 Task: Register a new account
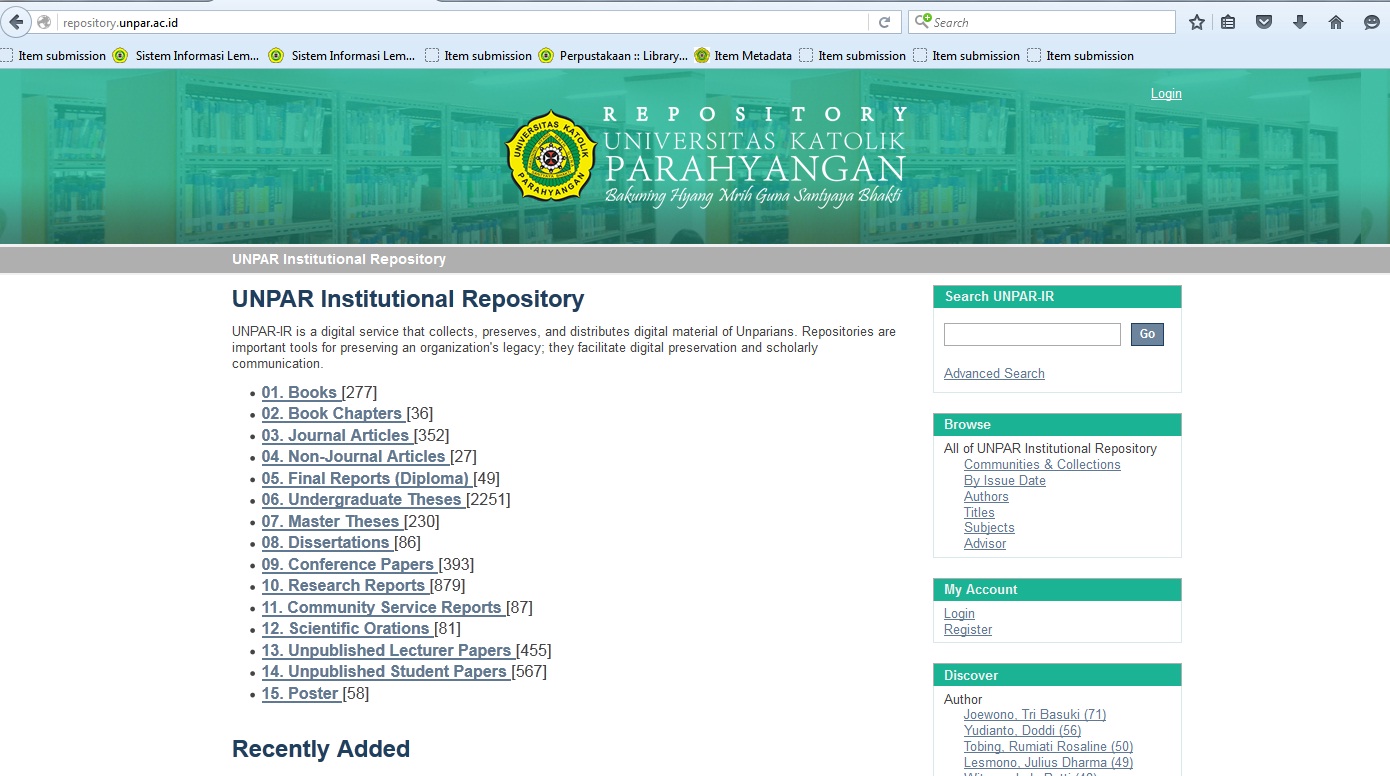coord(967,629)
